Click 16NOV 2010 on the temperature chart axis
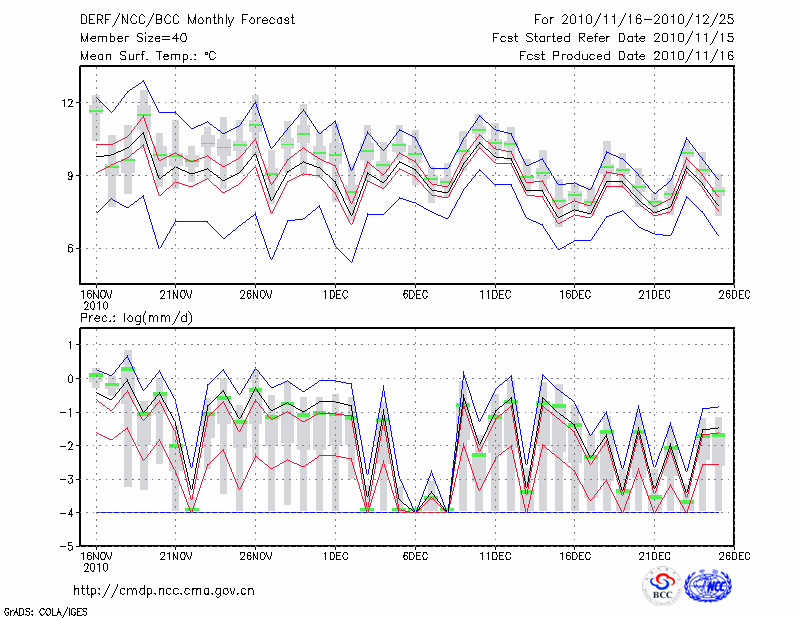The height and width of the screenshot is (618, 800). [x=96, y=300]
